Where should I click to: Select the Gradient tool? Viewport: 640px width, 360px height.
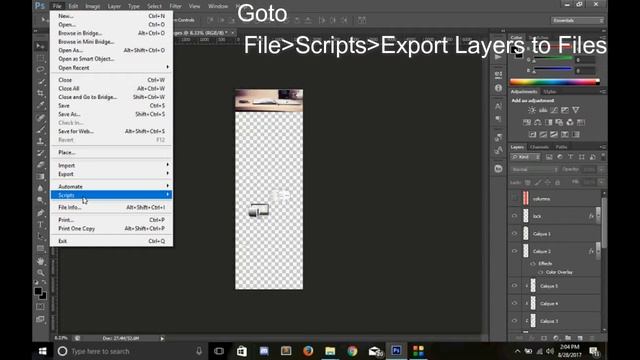(x=40, y=177)
